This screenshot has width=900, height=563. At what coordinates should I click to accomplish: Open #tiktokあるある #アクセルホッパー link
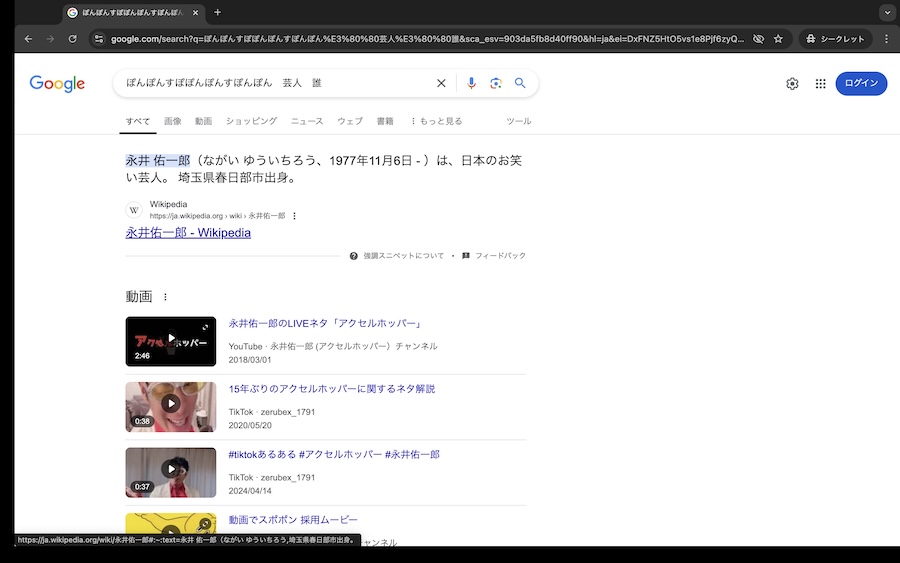pyautogui.click(x=334, y=454)
